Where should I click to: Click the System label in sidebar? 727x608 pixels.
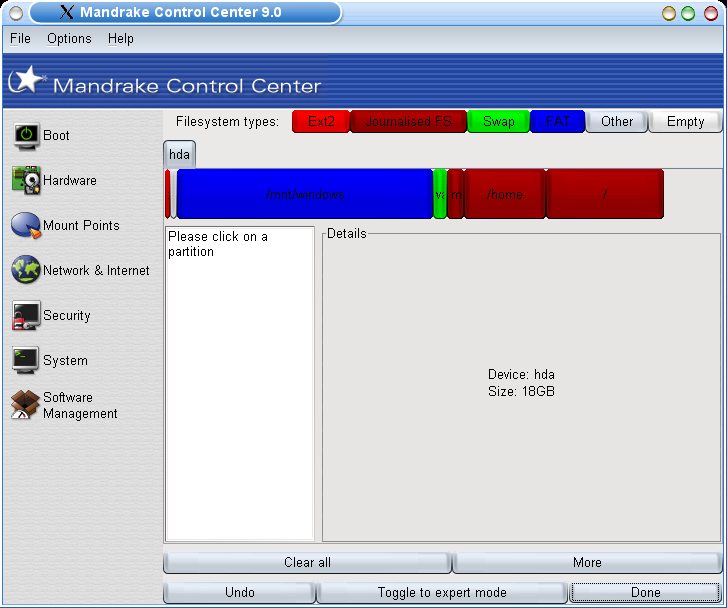pyautogui.click(x=65, y=360)
